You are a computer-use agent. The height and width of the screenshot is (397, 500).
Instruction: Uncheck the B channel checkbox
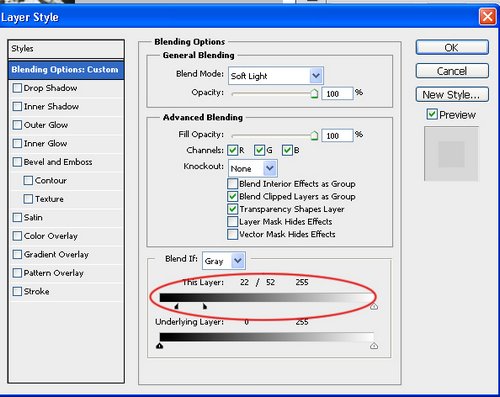click(x=287, y=150)
